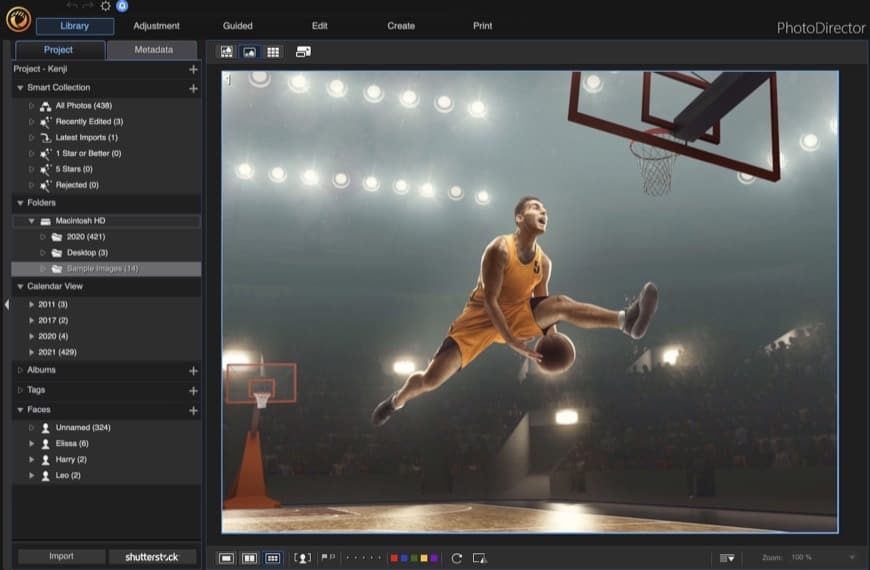This screenshot has width=870, height=570.
Task: Open the 2020 (421) folder
Action: 86,237
